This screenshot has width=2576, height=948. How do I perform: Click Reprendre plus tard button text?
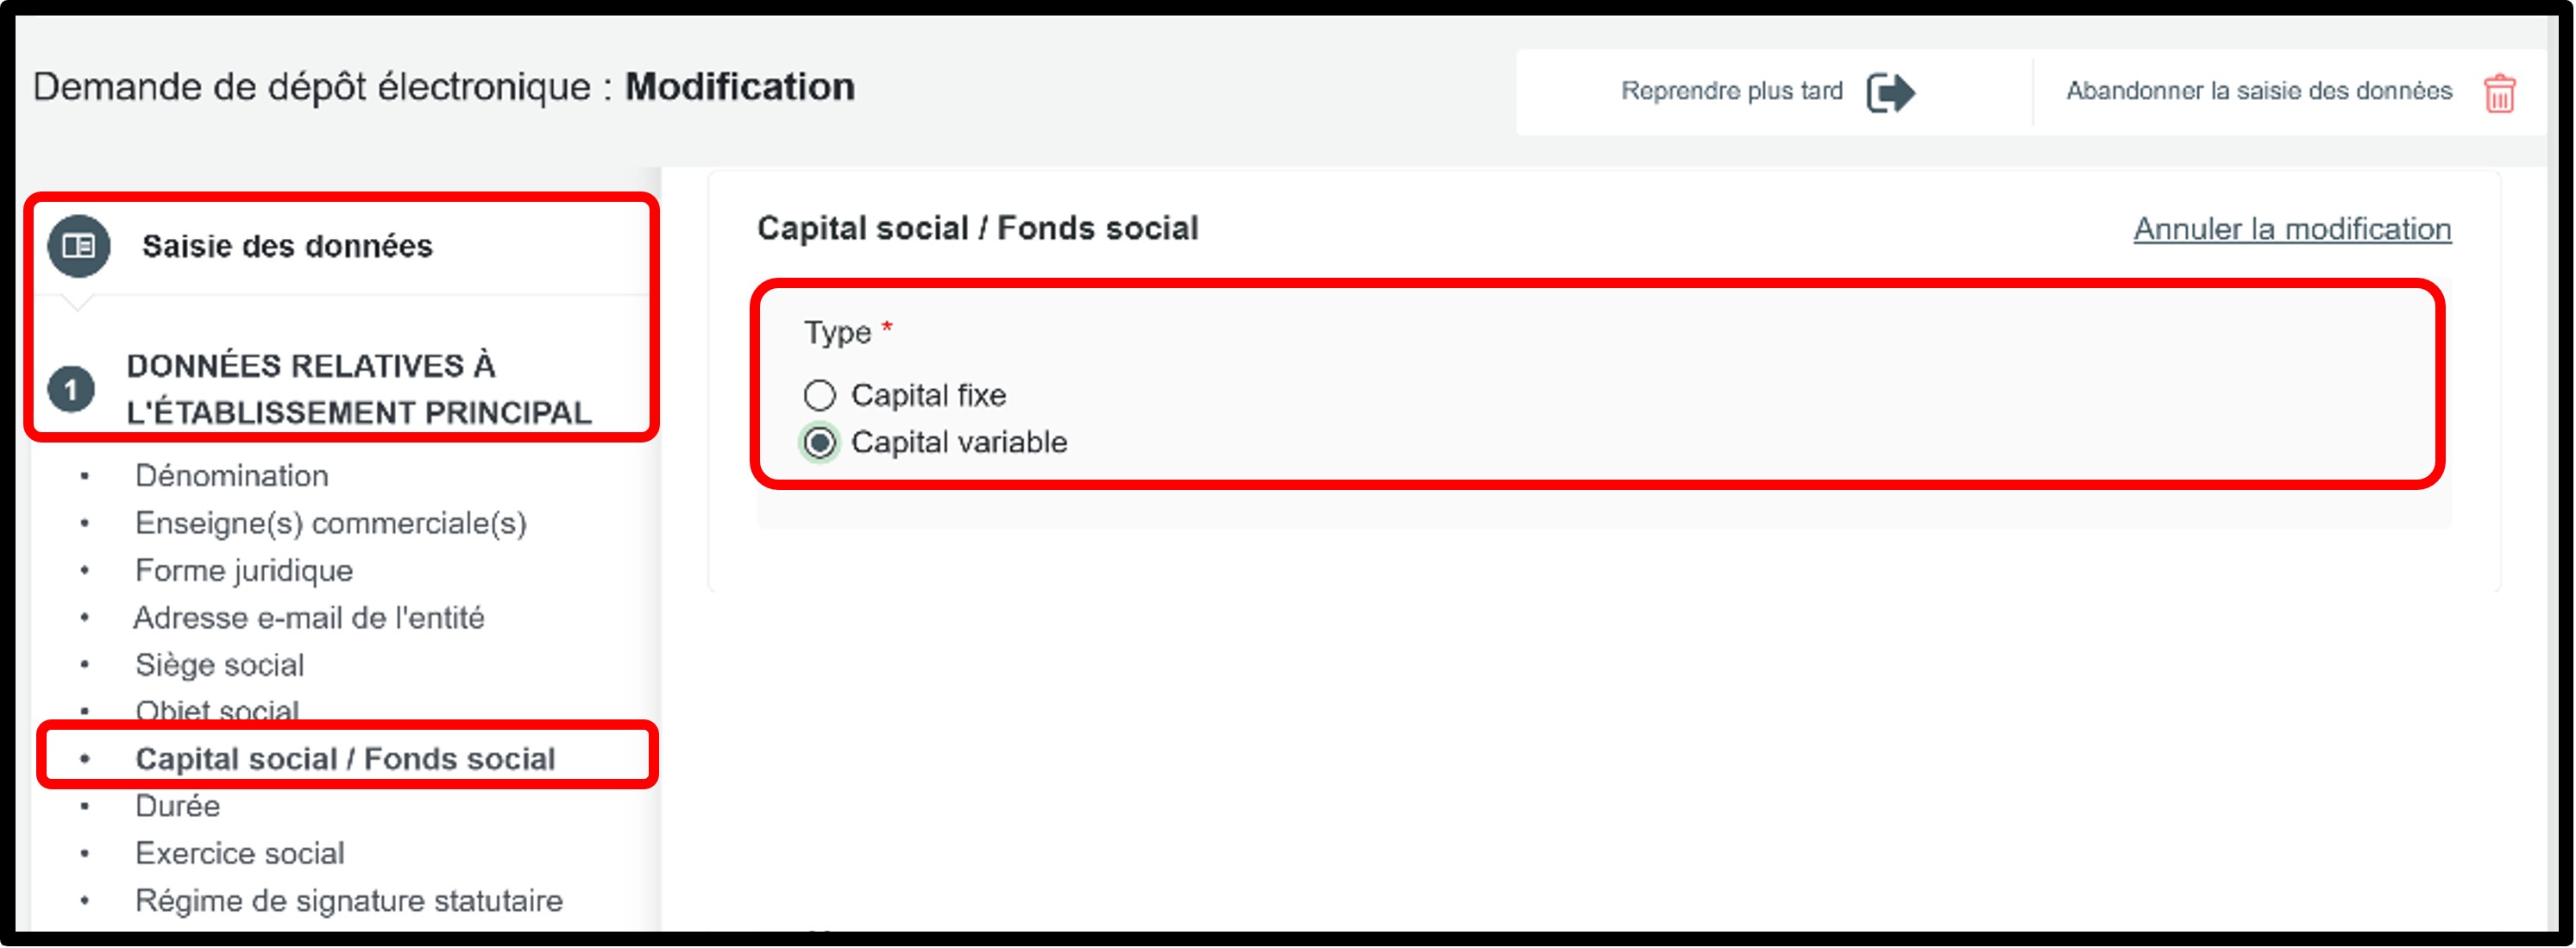[x=1731, y=91]
